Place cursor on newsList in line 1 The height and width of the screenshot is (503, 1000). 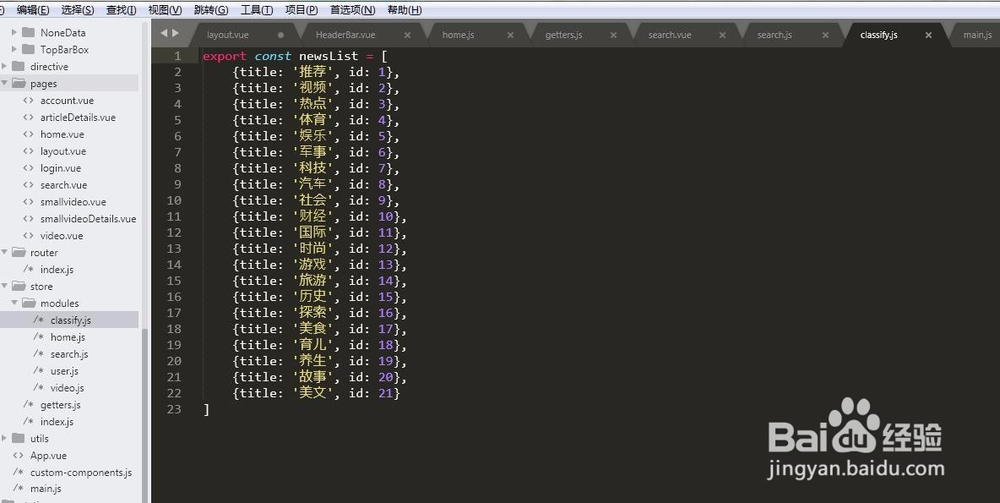click(328, 56)
